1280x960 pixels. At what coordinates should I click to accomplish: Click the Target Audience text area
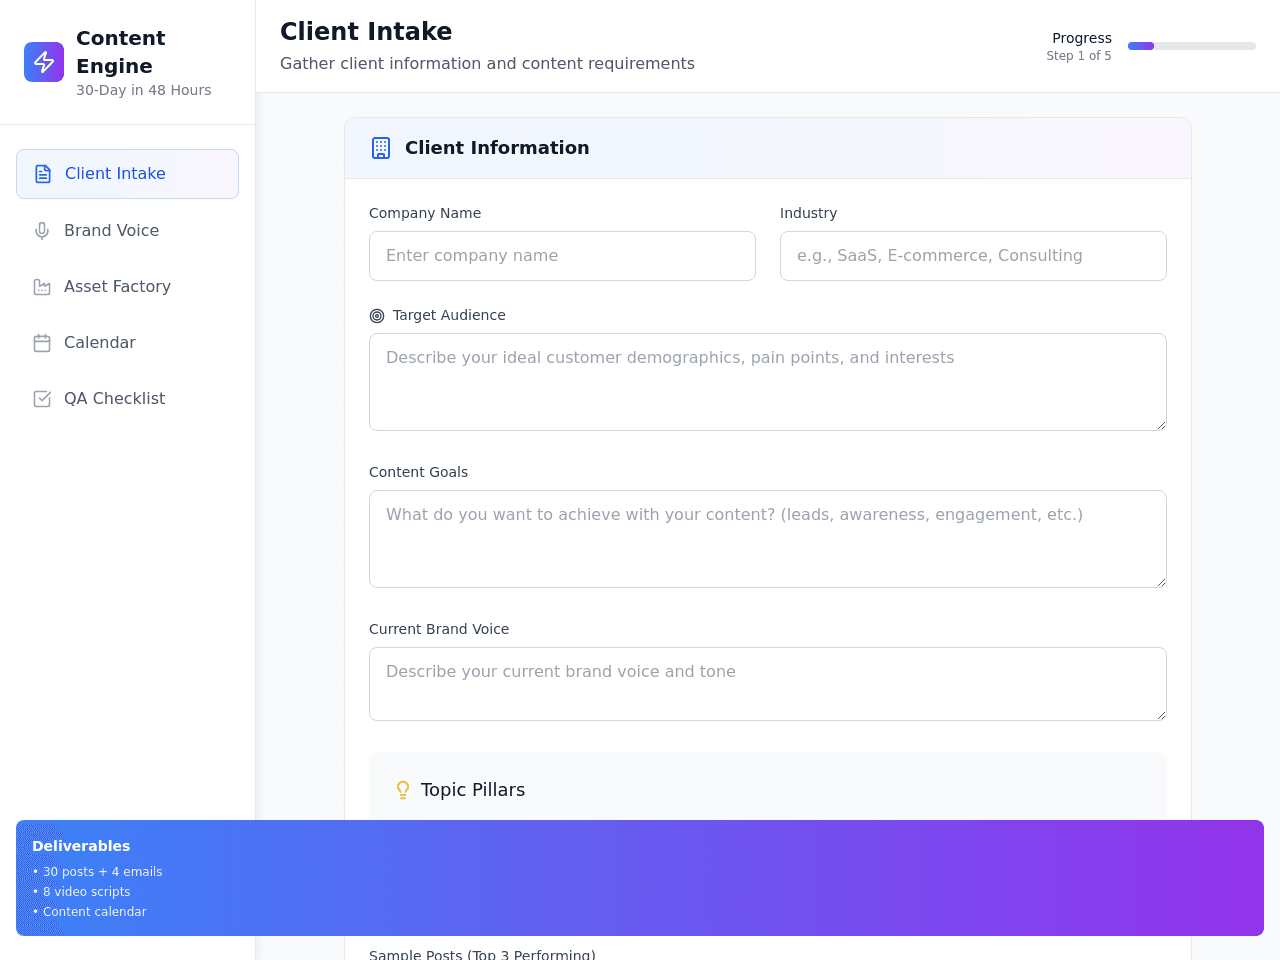point(768,382)
